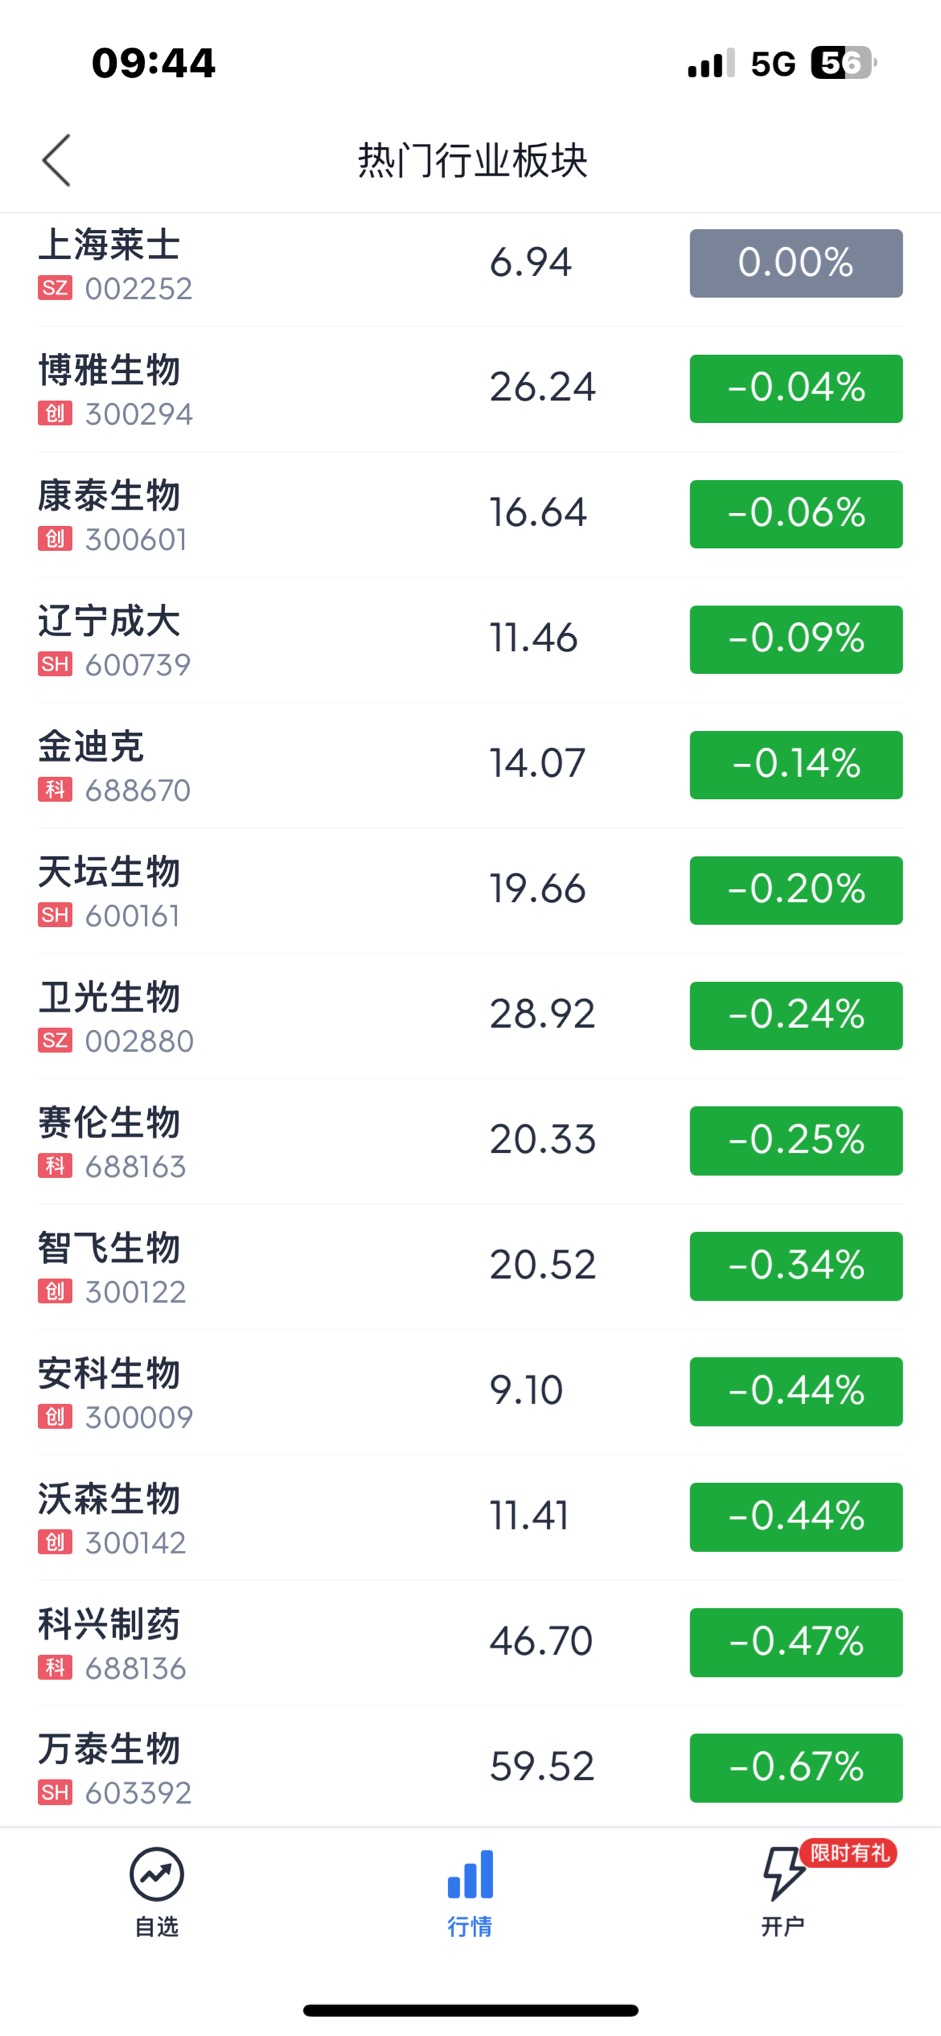Tap the SH tag beside 603392

pyautogui.click(x=55, y=1793)
